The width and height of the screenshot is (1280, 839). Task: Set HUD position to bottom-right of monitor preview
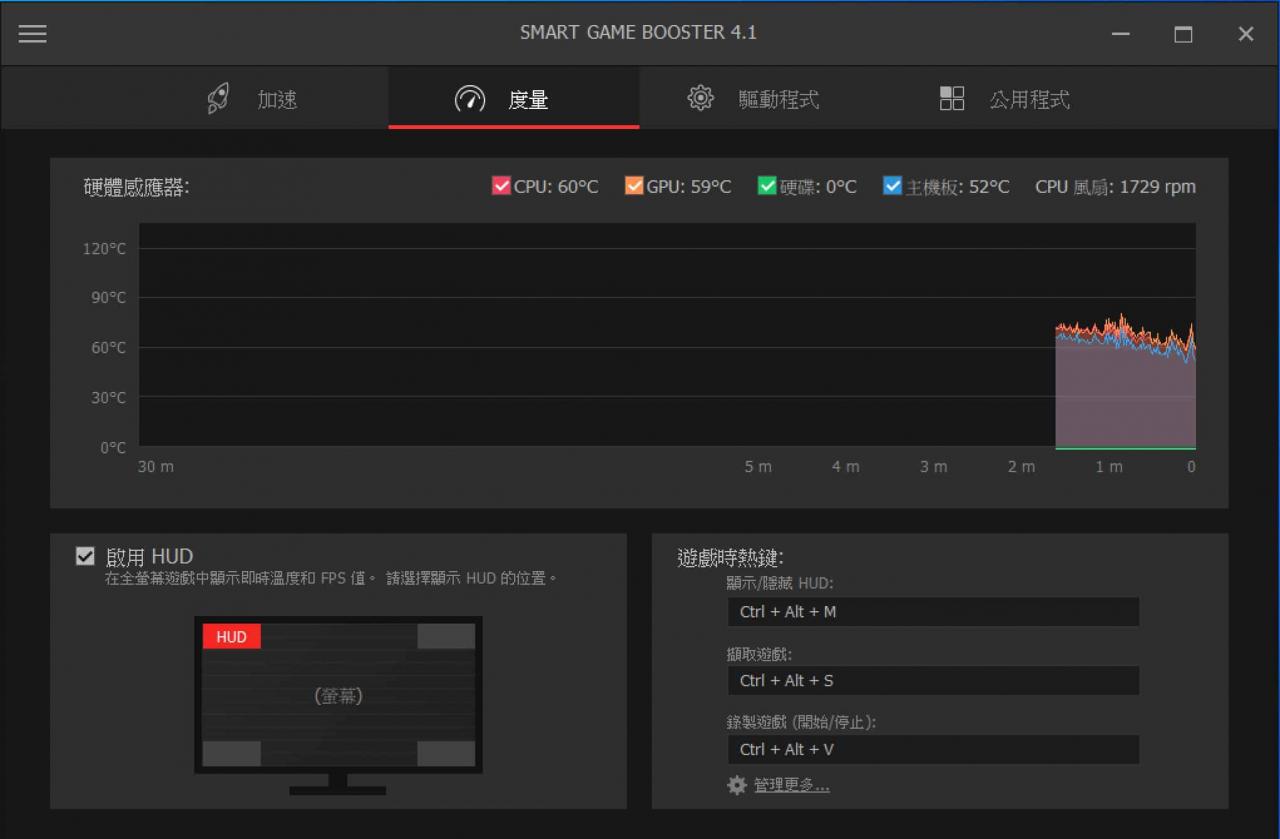[446, 753]
